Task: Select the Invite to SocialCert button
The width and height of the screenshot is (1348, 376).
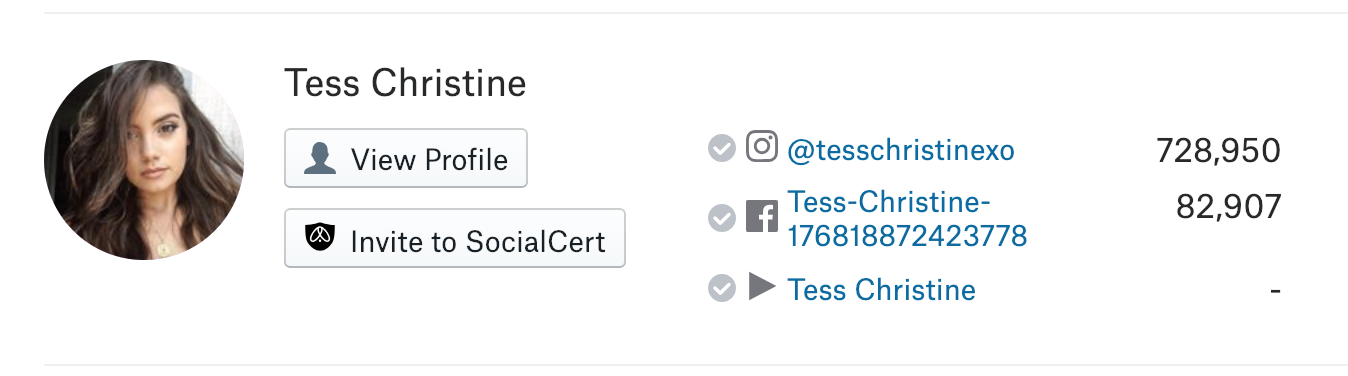Action: [455, 238]
